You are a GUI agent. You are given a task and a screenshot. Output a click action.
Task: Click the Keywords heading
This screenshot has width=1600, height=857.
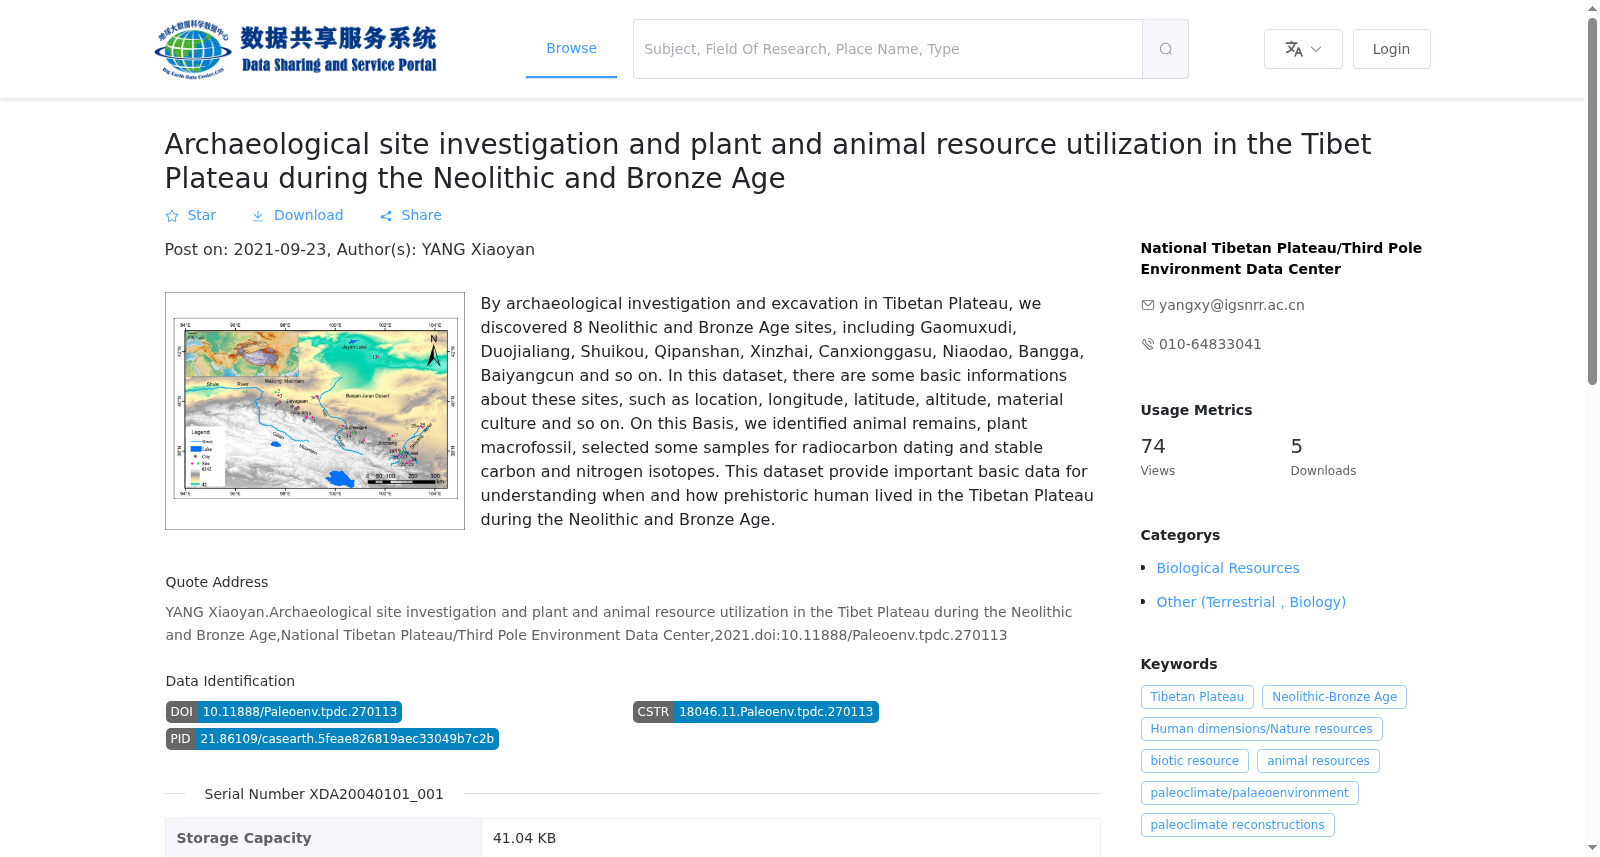tap(1179, 664)
